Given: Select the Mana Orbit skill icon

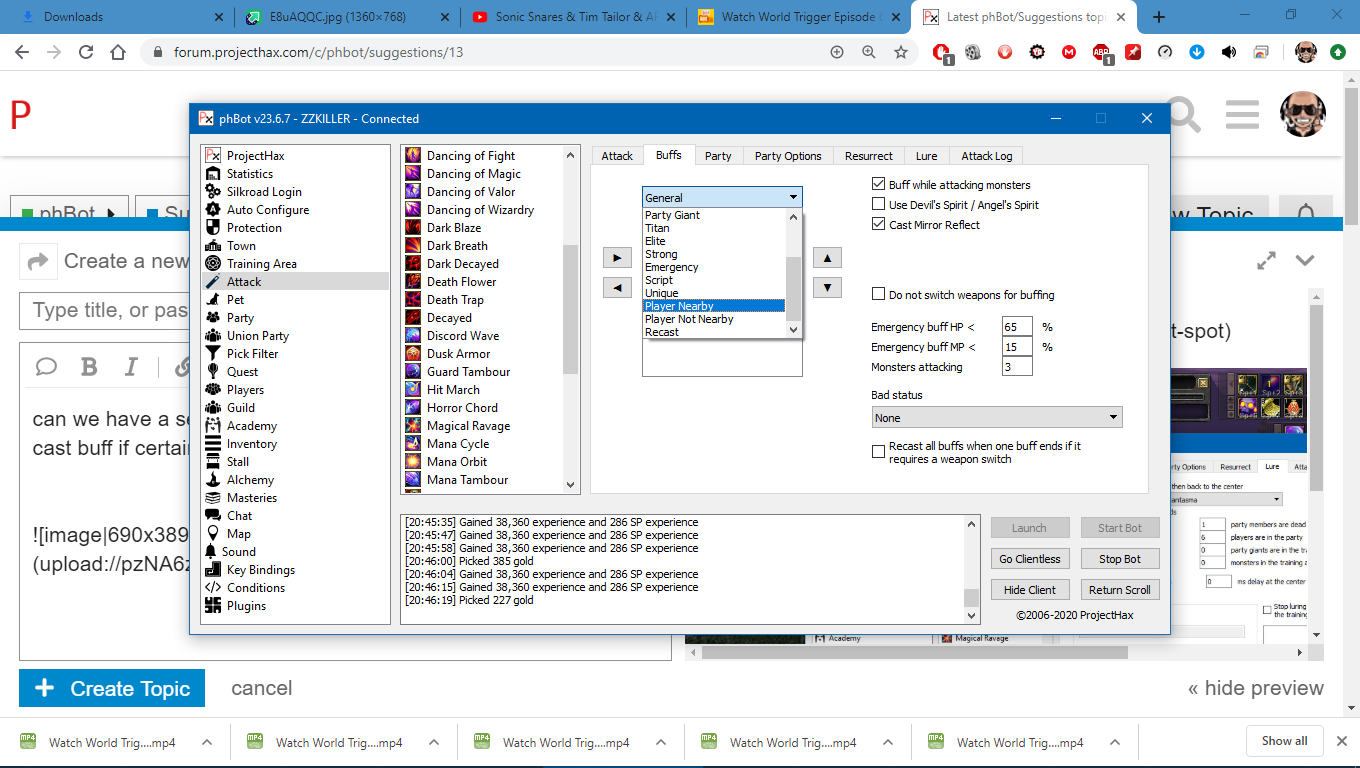Looking at the screenshot, I should click(413, 462).
